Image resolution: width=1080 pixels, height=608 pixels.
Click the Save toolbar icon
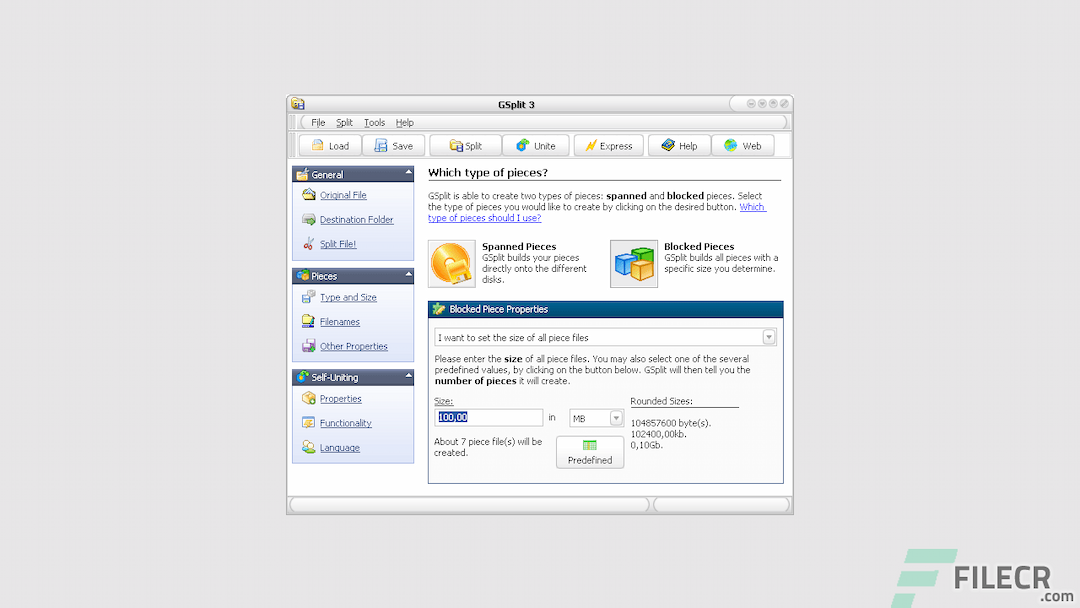tap(393, 145)
